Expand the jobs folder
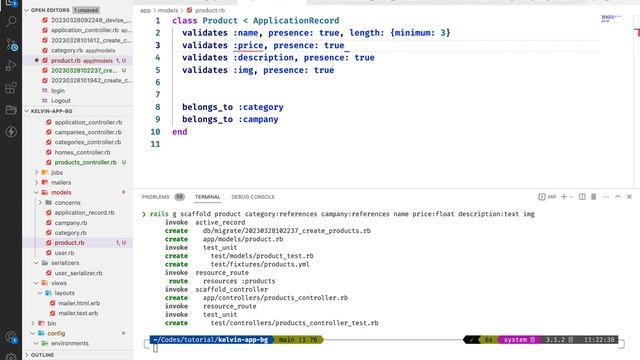The image size is (640, 360). [x=36, y=172]
